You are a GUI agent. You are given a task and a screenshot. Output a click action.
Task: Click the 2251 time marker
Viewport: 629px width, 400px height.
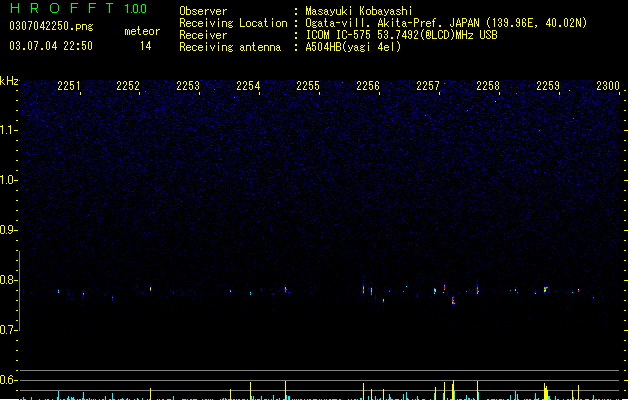[x=69, y=86]
